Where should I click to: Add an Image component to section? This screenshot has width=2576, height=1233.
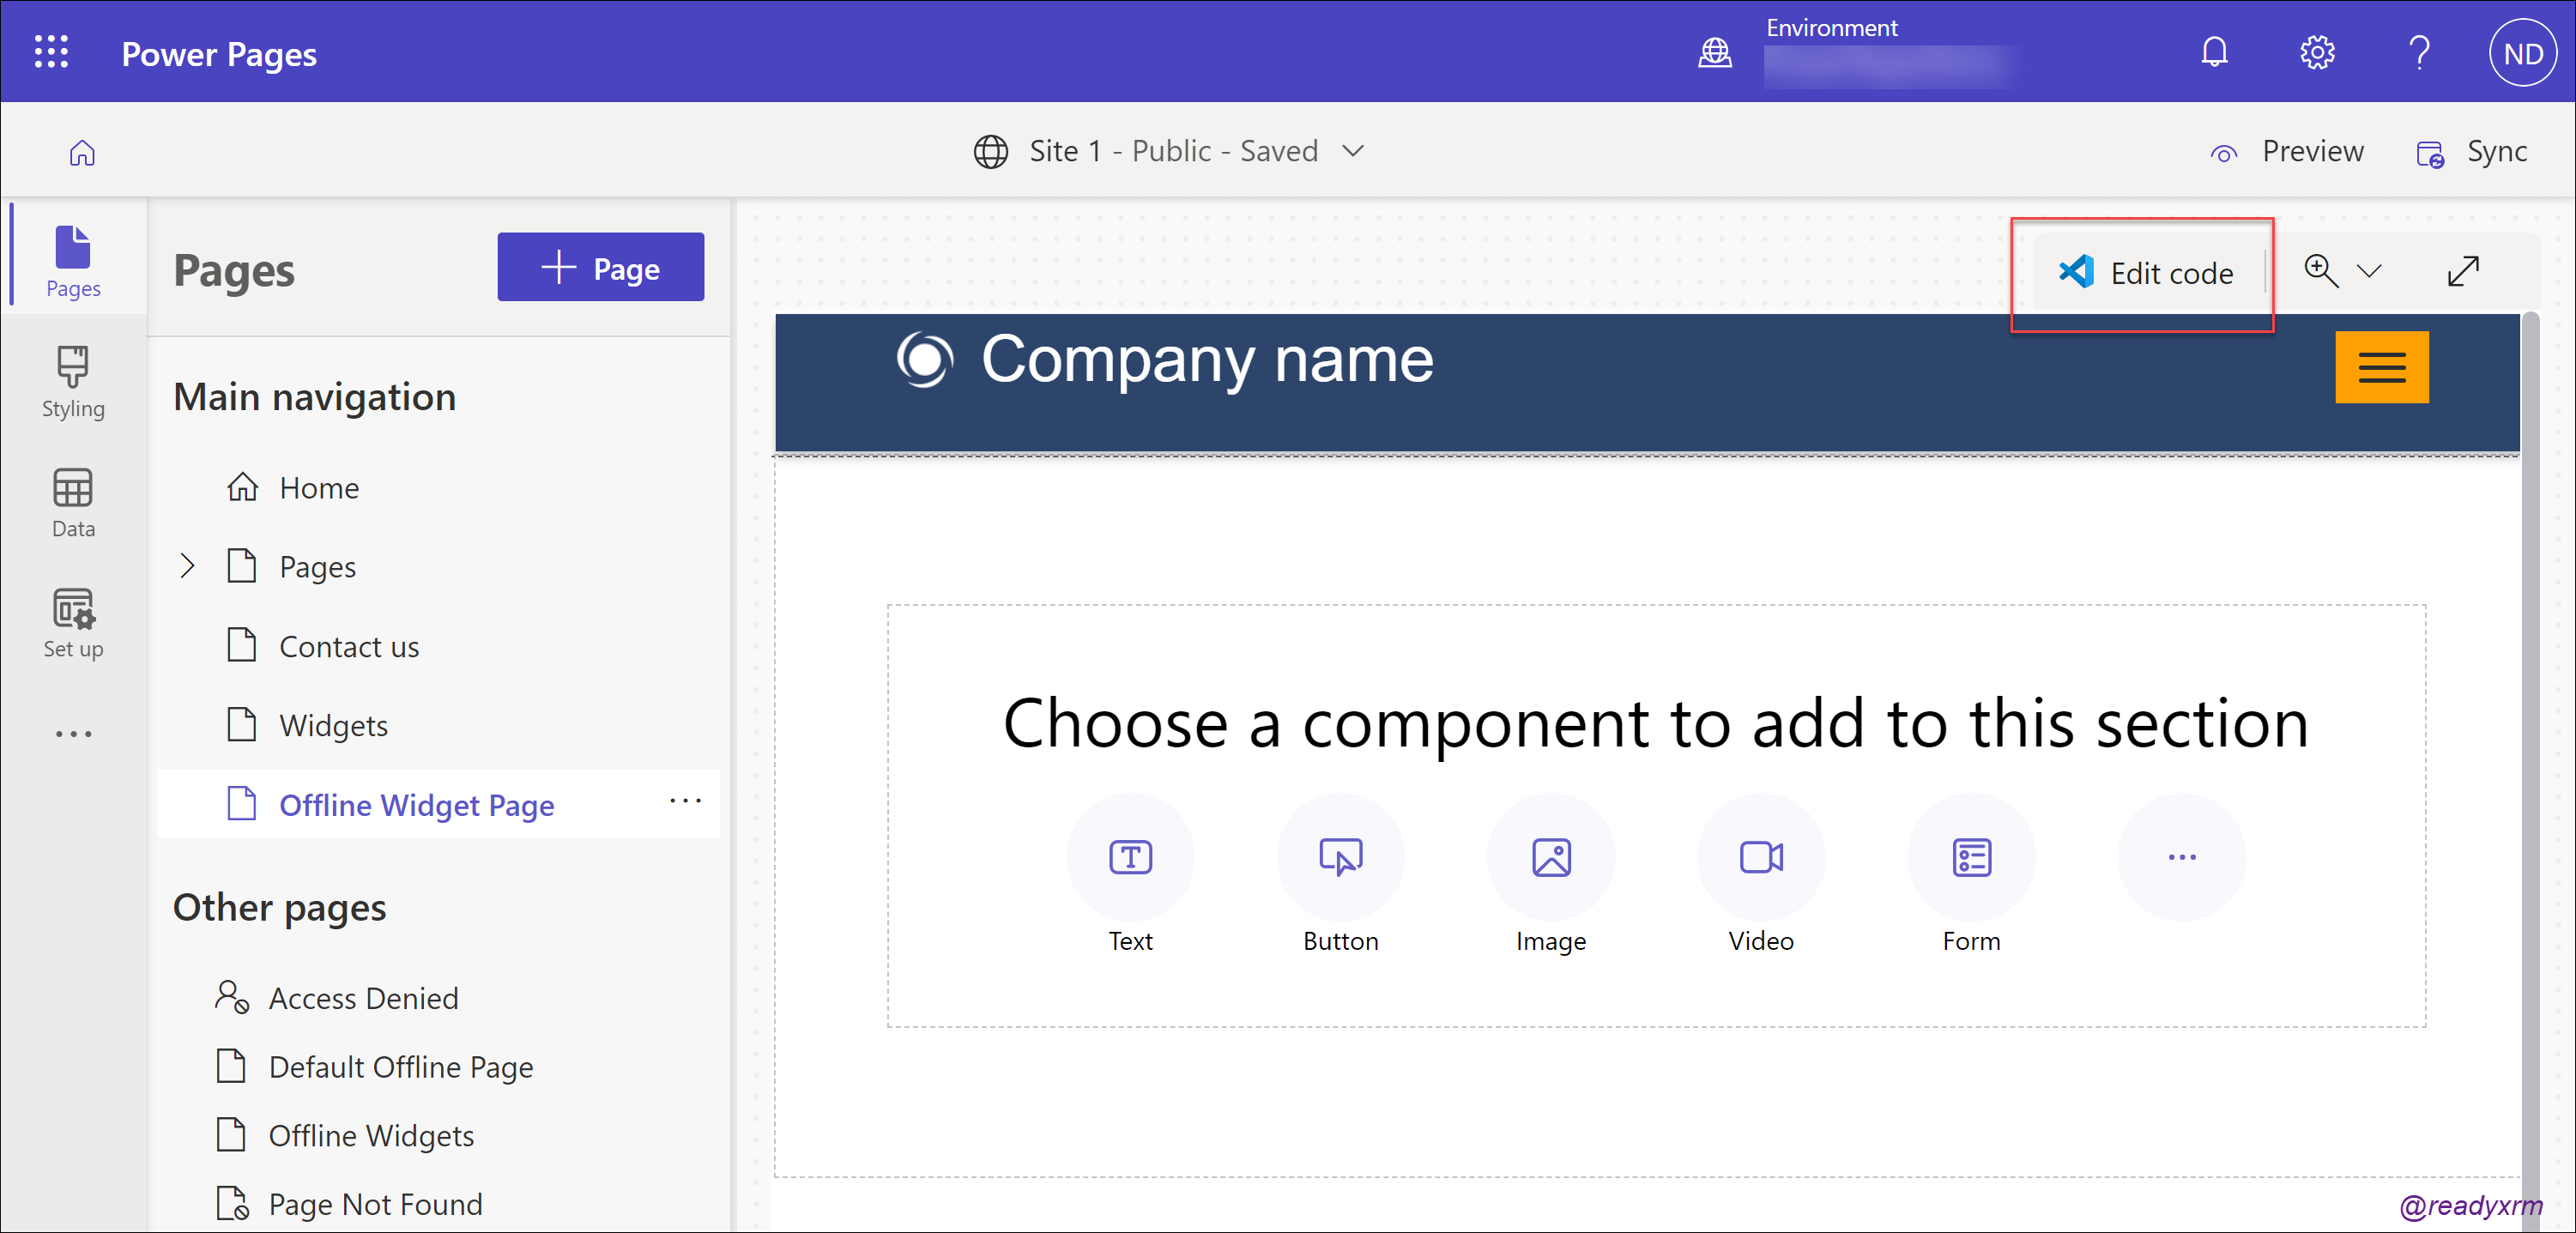tap(1550, 857)
